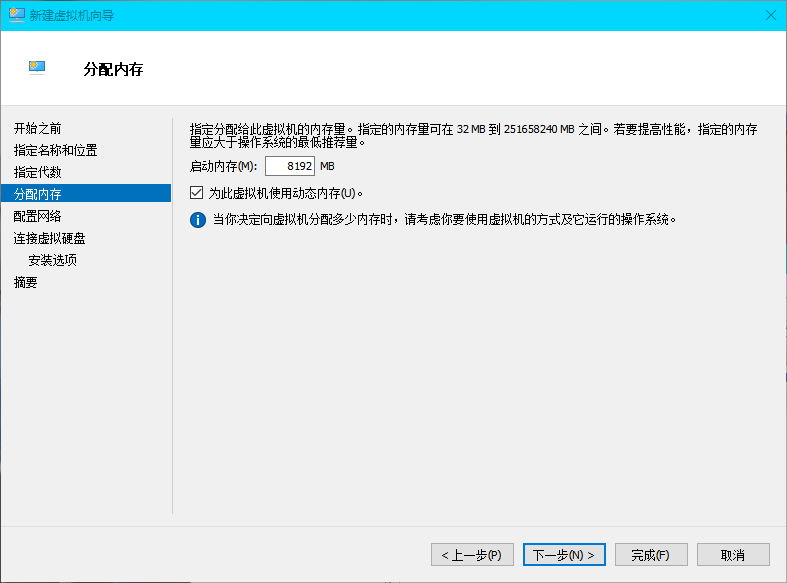Open the 指定代数 step
Screen dimensions: 787x583
click(x=38, y=172)
